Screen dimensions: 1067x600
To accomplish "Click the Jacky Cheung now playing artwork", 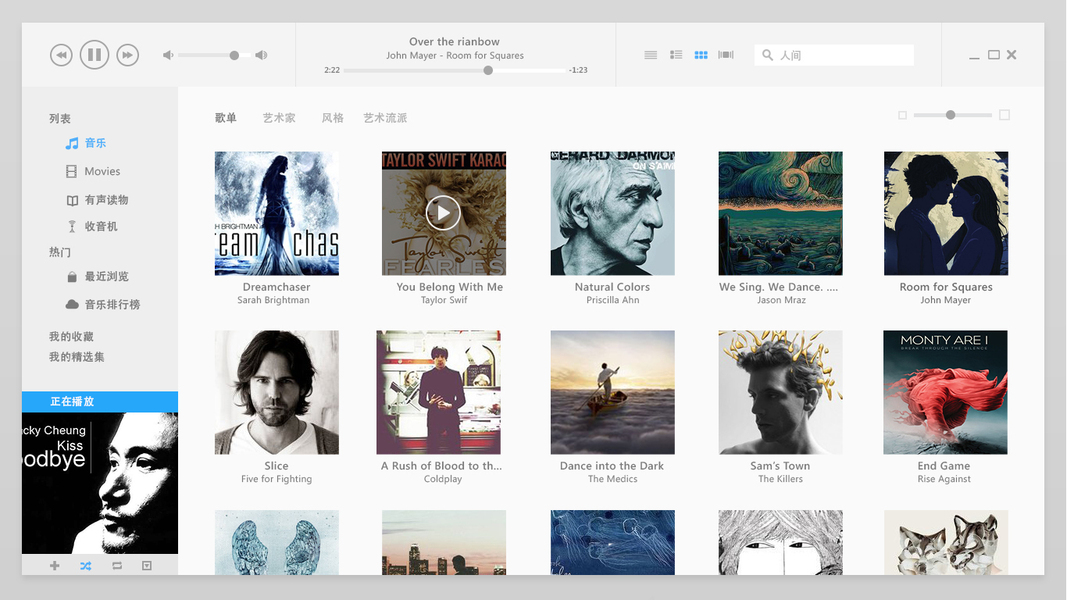I will click(x=100, y=483).
